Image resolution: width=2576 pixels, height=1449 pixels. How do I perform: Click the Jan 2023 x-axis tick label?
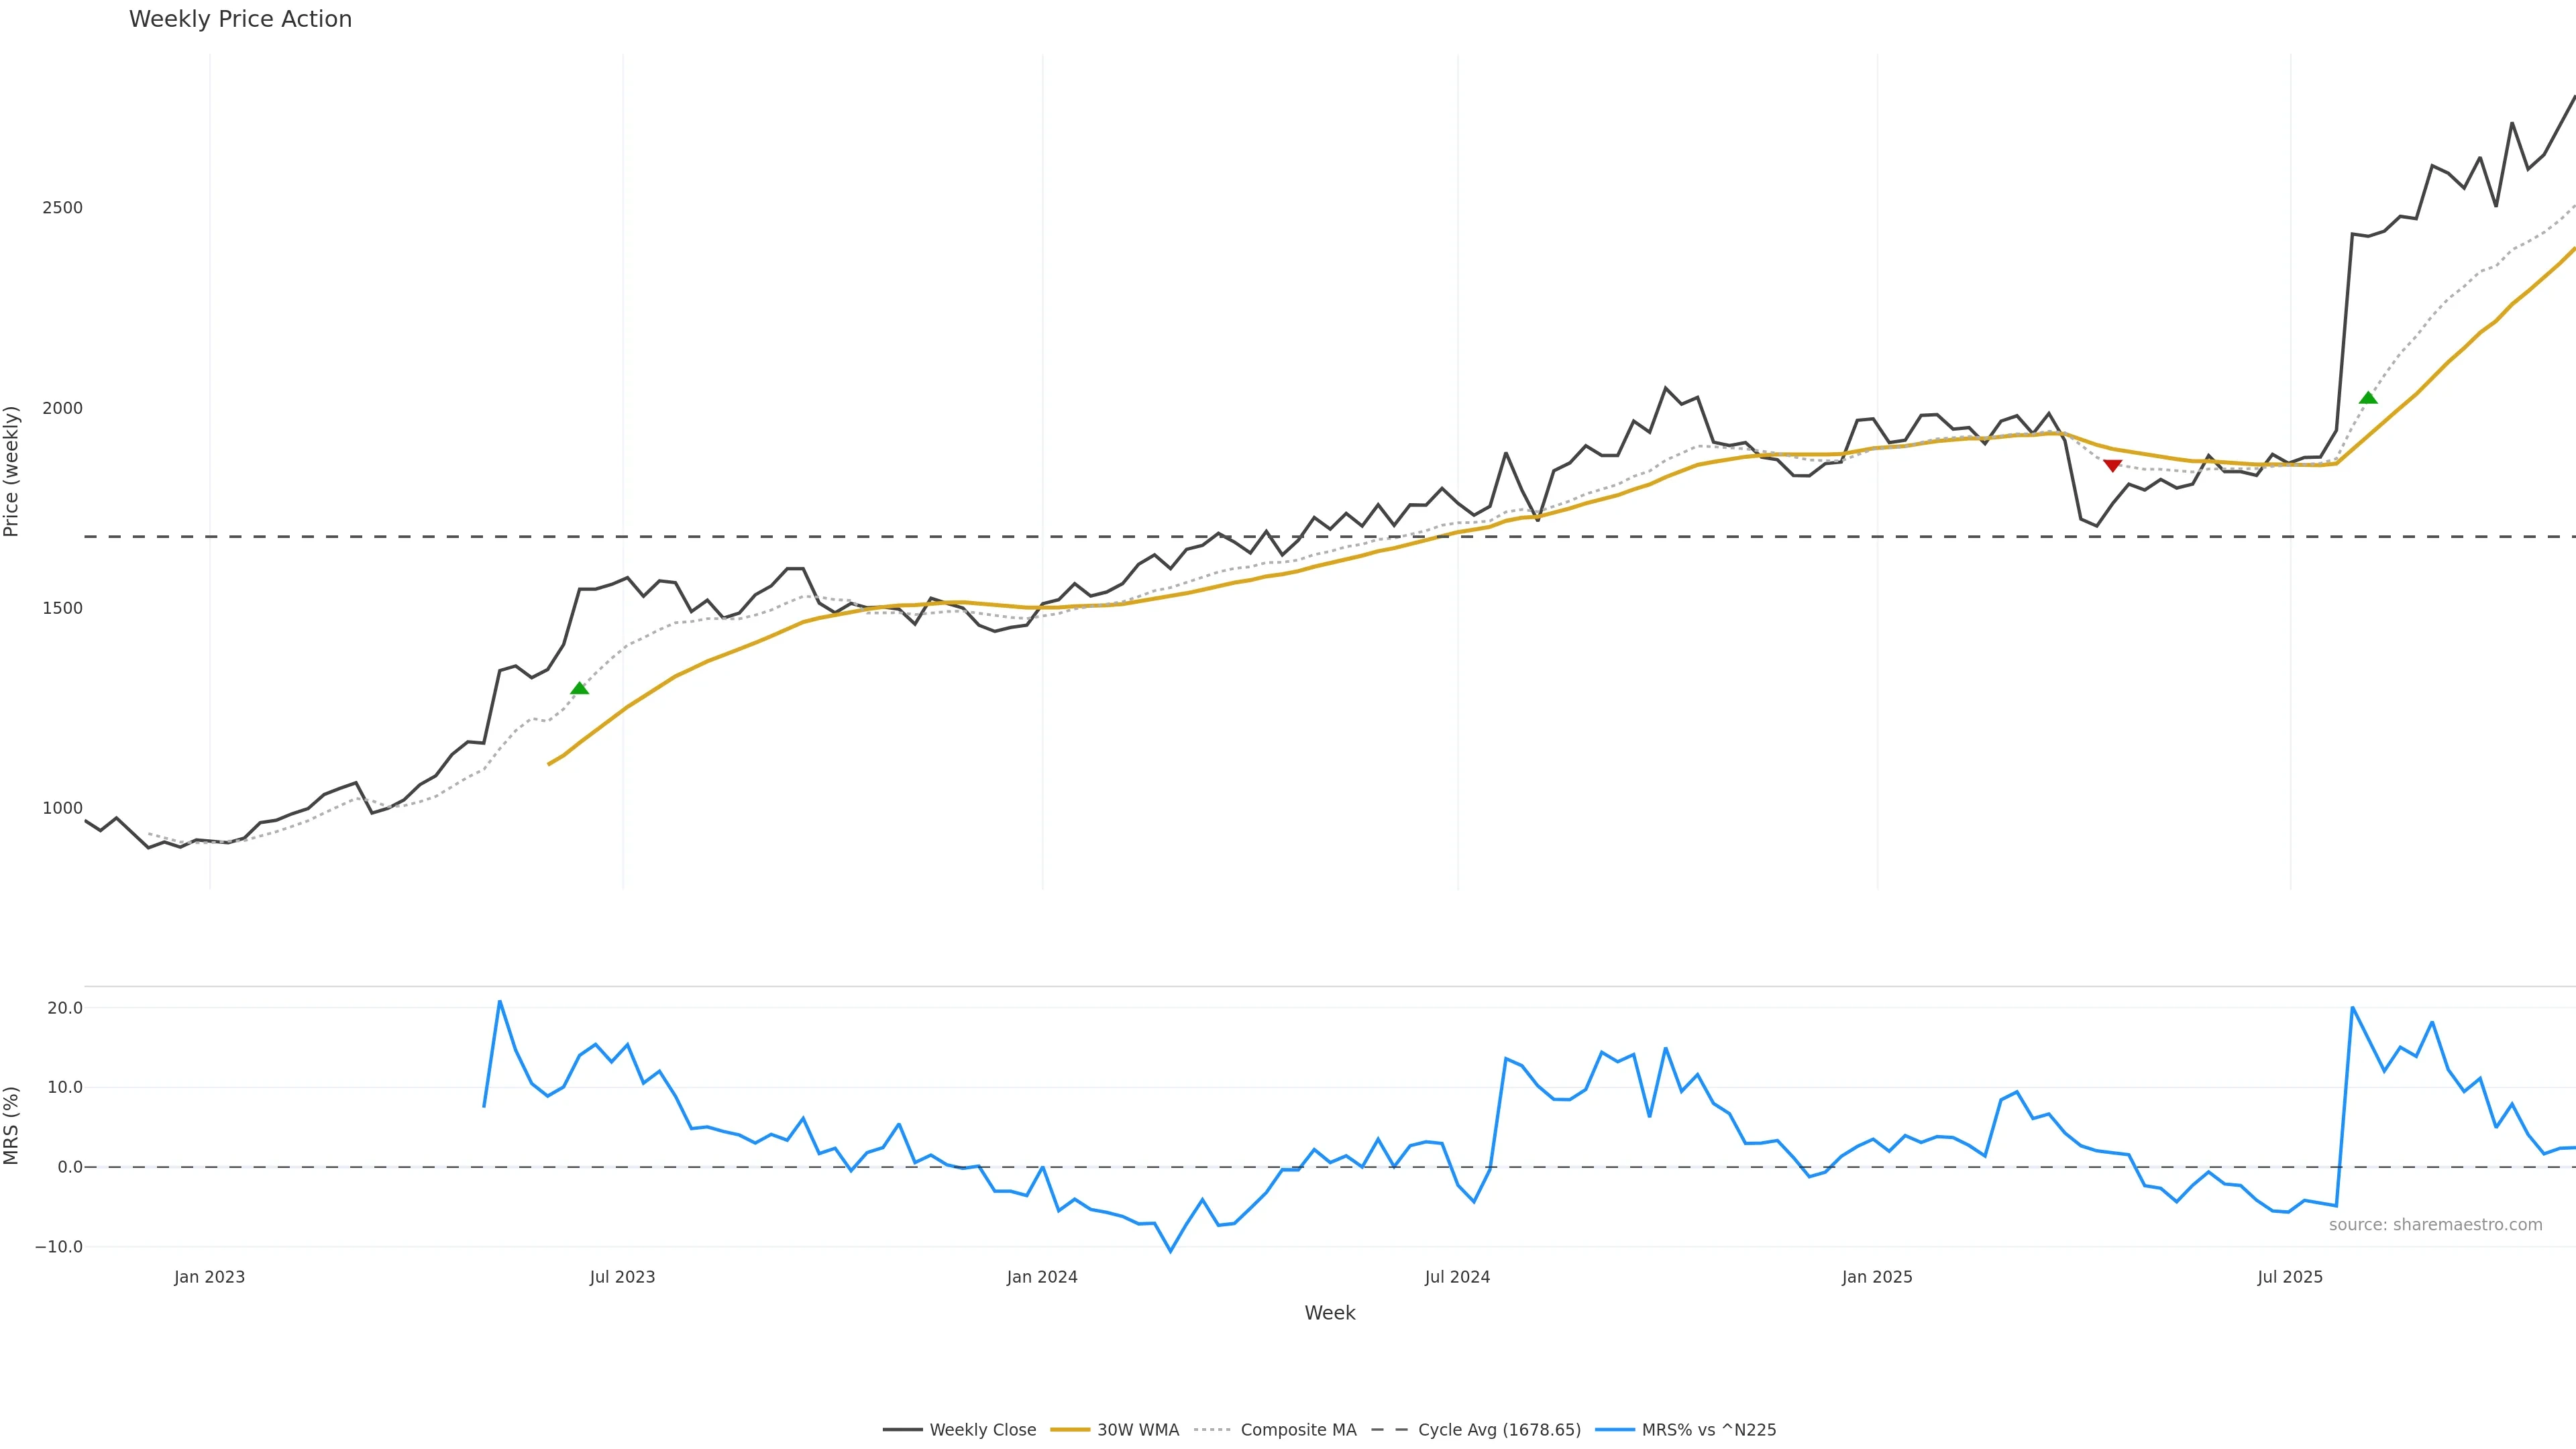pyautogui.click(x=209, y=1277)
